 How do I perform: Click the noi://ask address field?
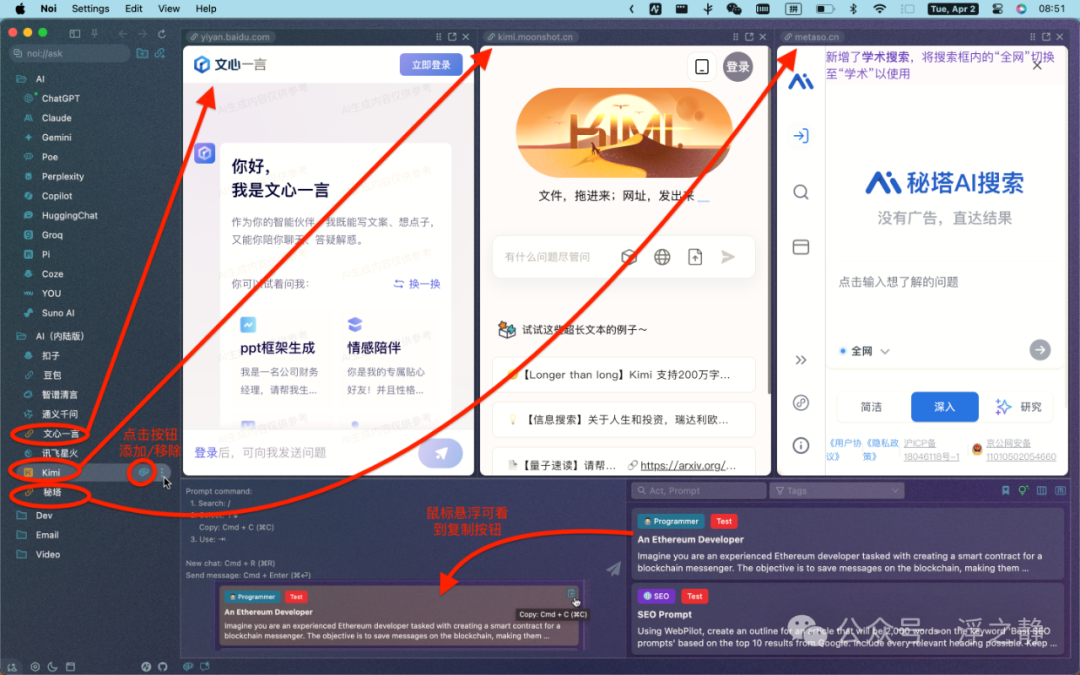(x=70, y=53)
